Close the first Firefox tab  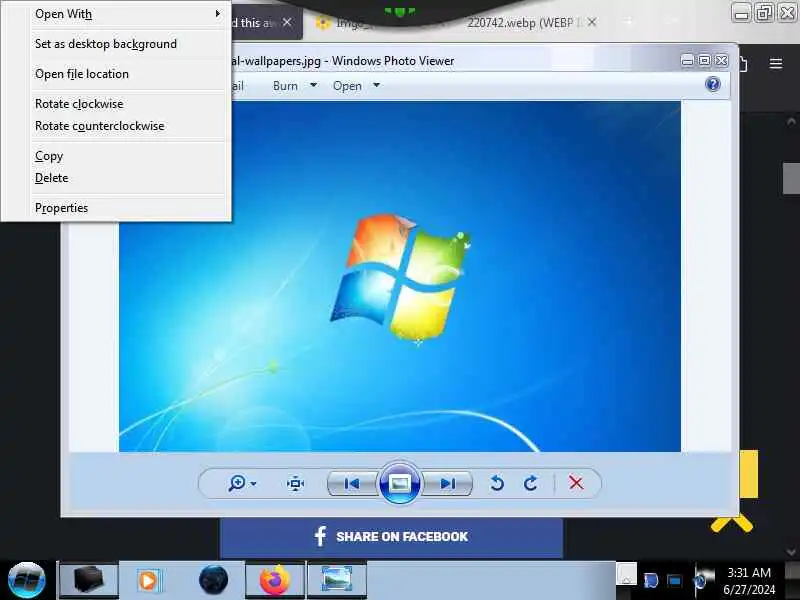287,22
